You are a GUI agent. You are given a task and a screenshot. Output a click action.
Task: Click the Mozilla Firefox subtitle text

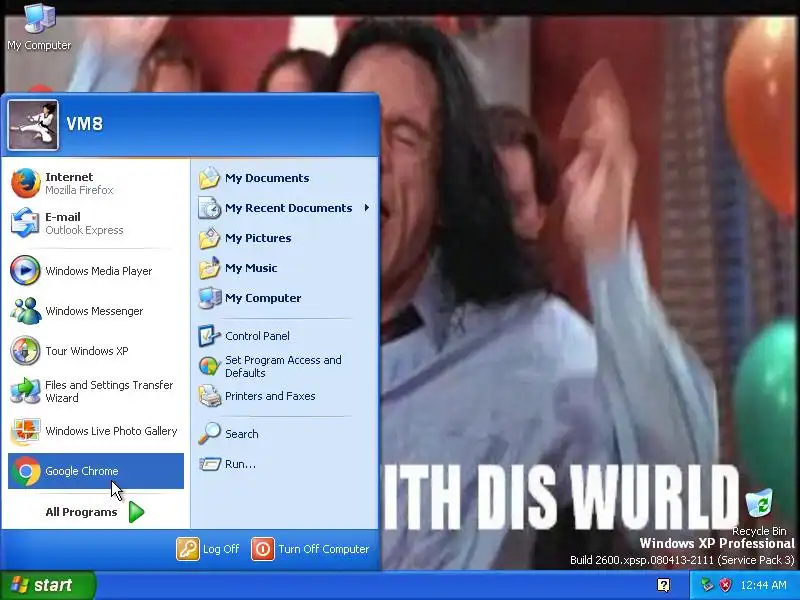79,190
